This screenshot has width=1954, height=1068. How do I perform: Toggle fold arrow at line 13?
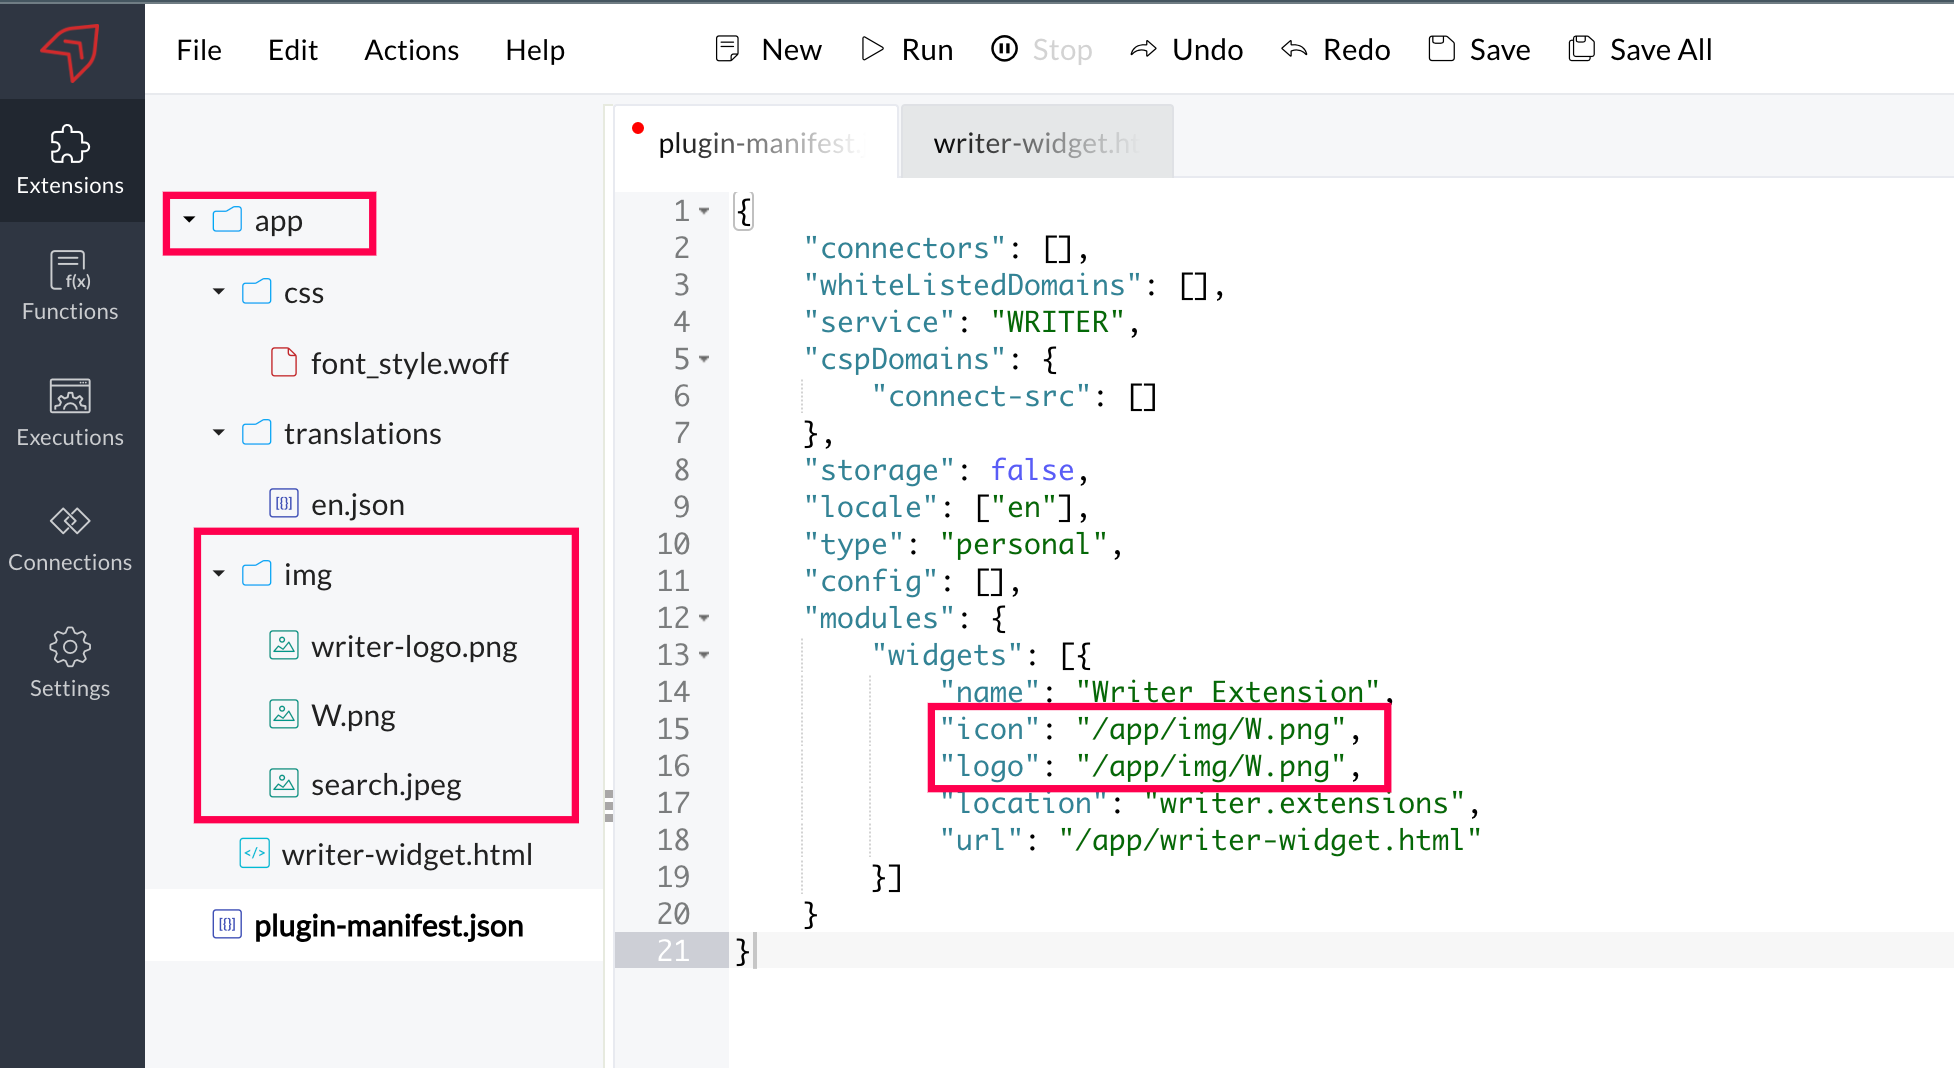705,655
